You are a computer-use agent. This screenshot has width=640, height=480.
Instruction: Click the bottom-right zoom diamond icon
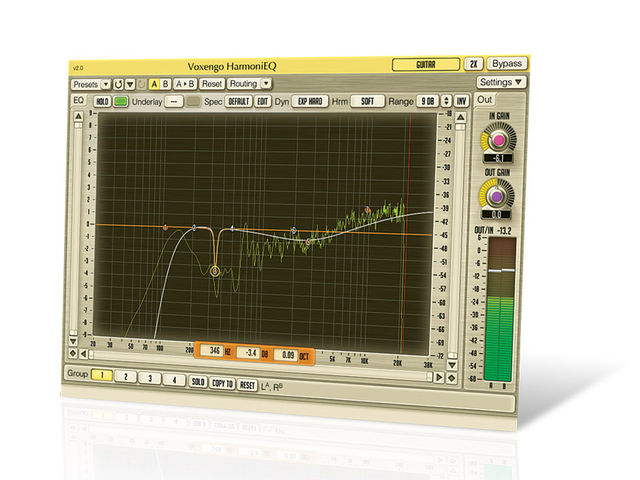tap(451, 378)
